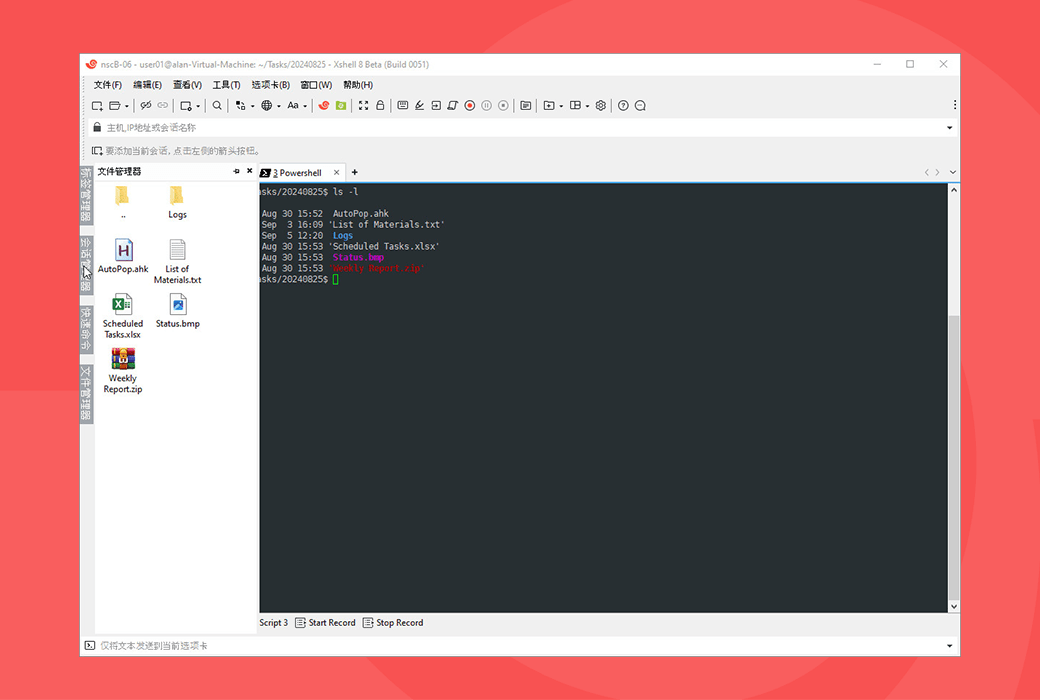The height and width of the screenshot is (700, 1040).
Task: Launch Xftp green icon
Action: (x=341, y=105)
